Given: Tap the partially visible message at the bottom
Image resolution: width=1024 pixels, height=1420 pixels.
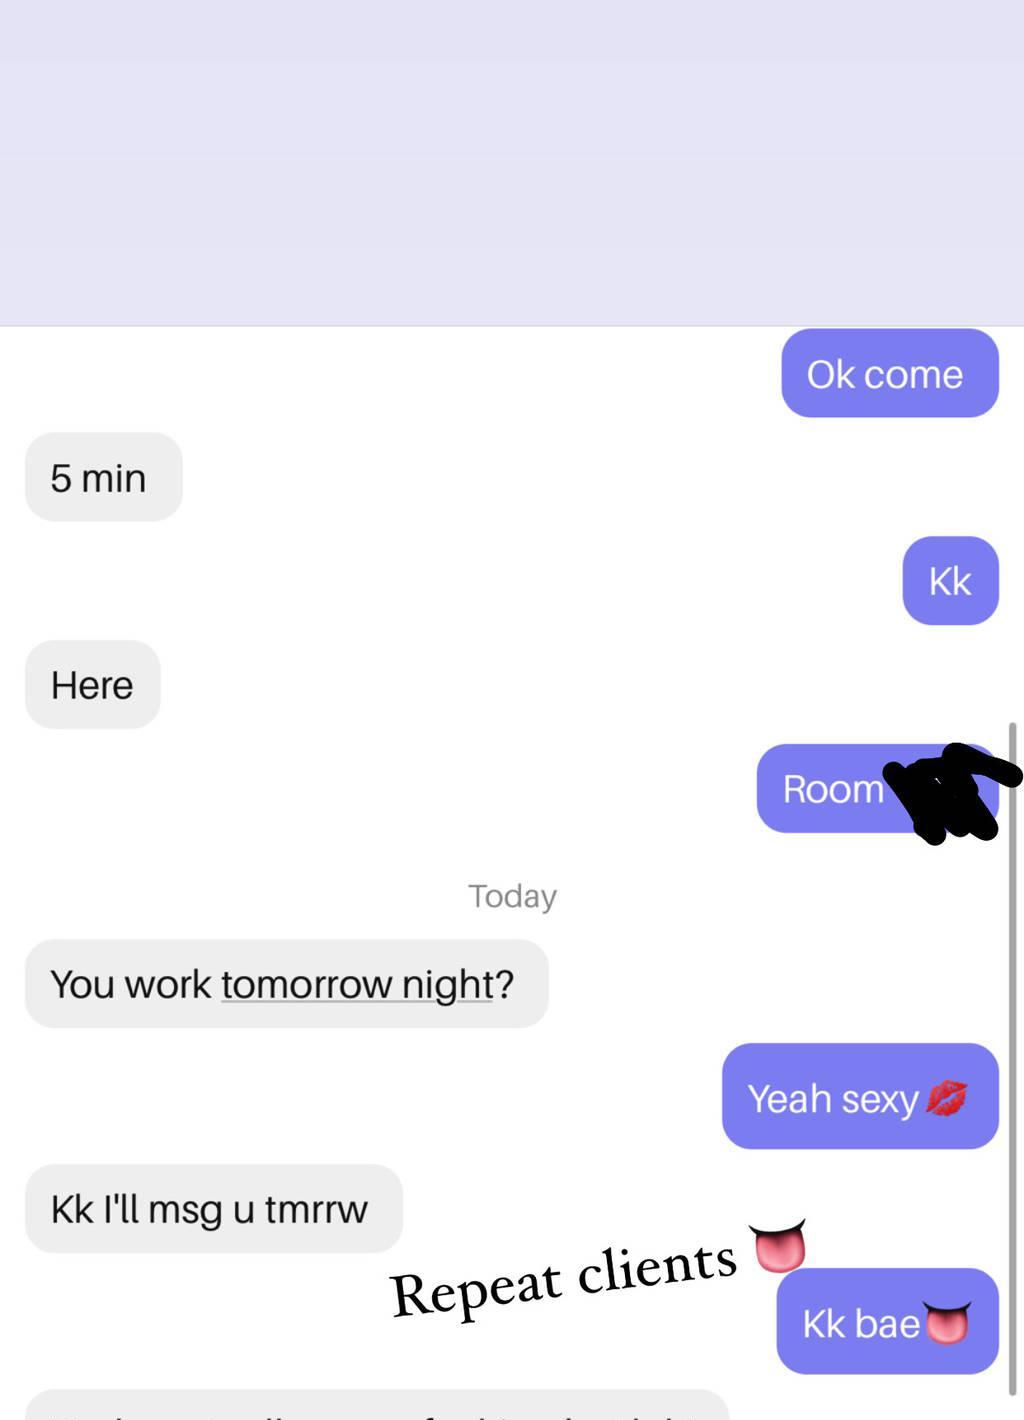Looking at the screenshot, I should 377,1405.
